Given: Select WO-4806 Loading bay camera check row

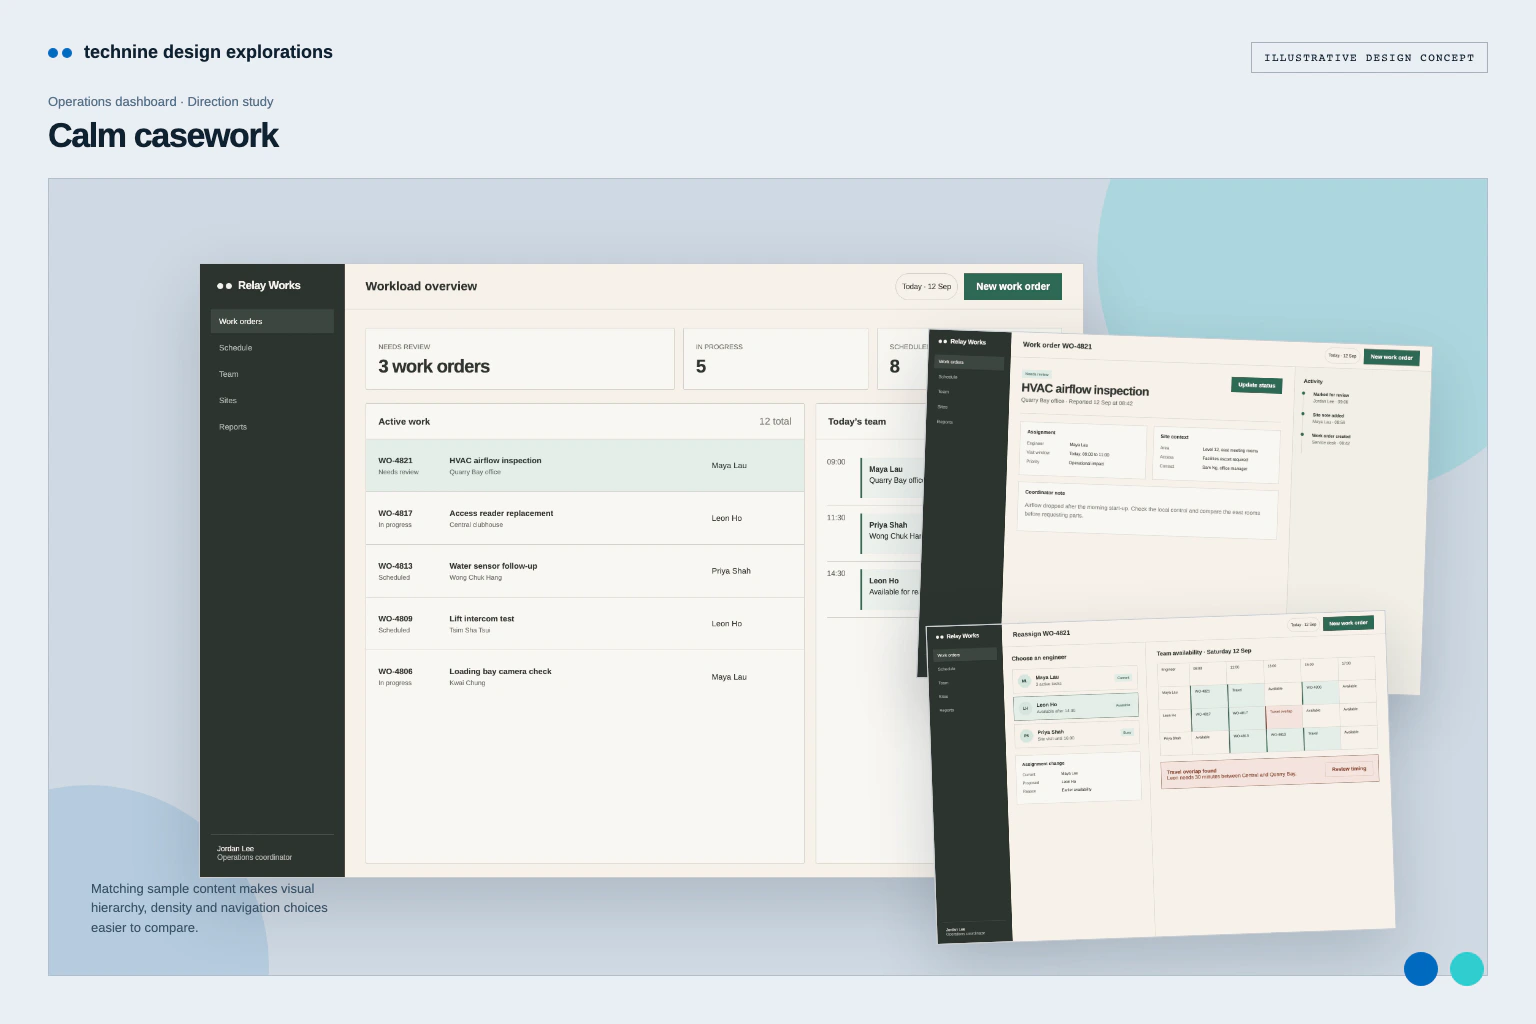Looking at the screenshot, I should click(585, 677).
